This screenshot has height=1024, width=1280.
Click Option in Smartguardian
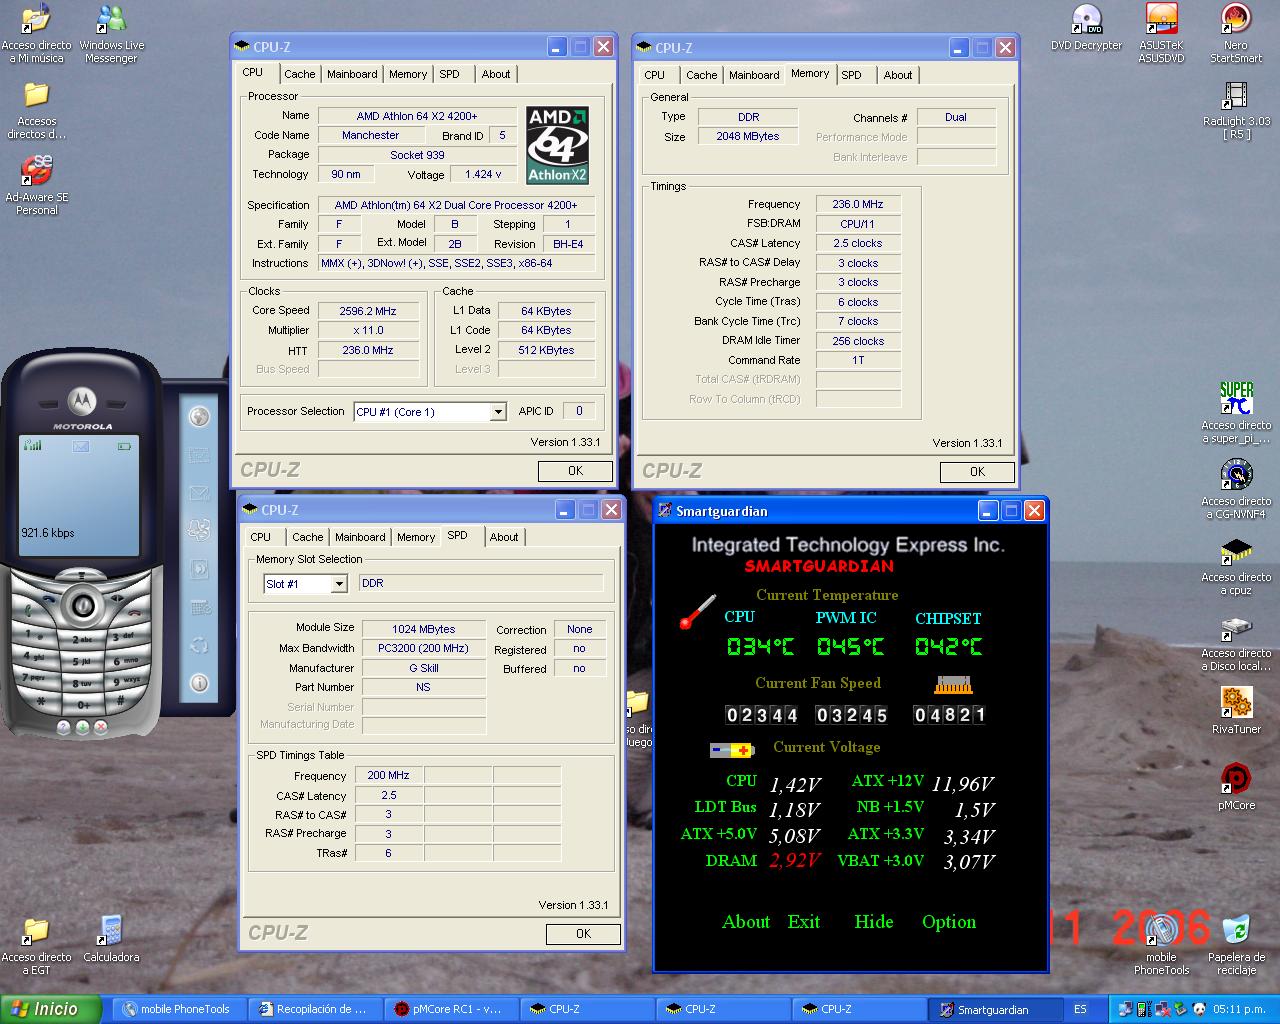[948, 922]
